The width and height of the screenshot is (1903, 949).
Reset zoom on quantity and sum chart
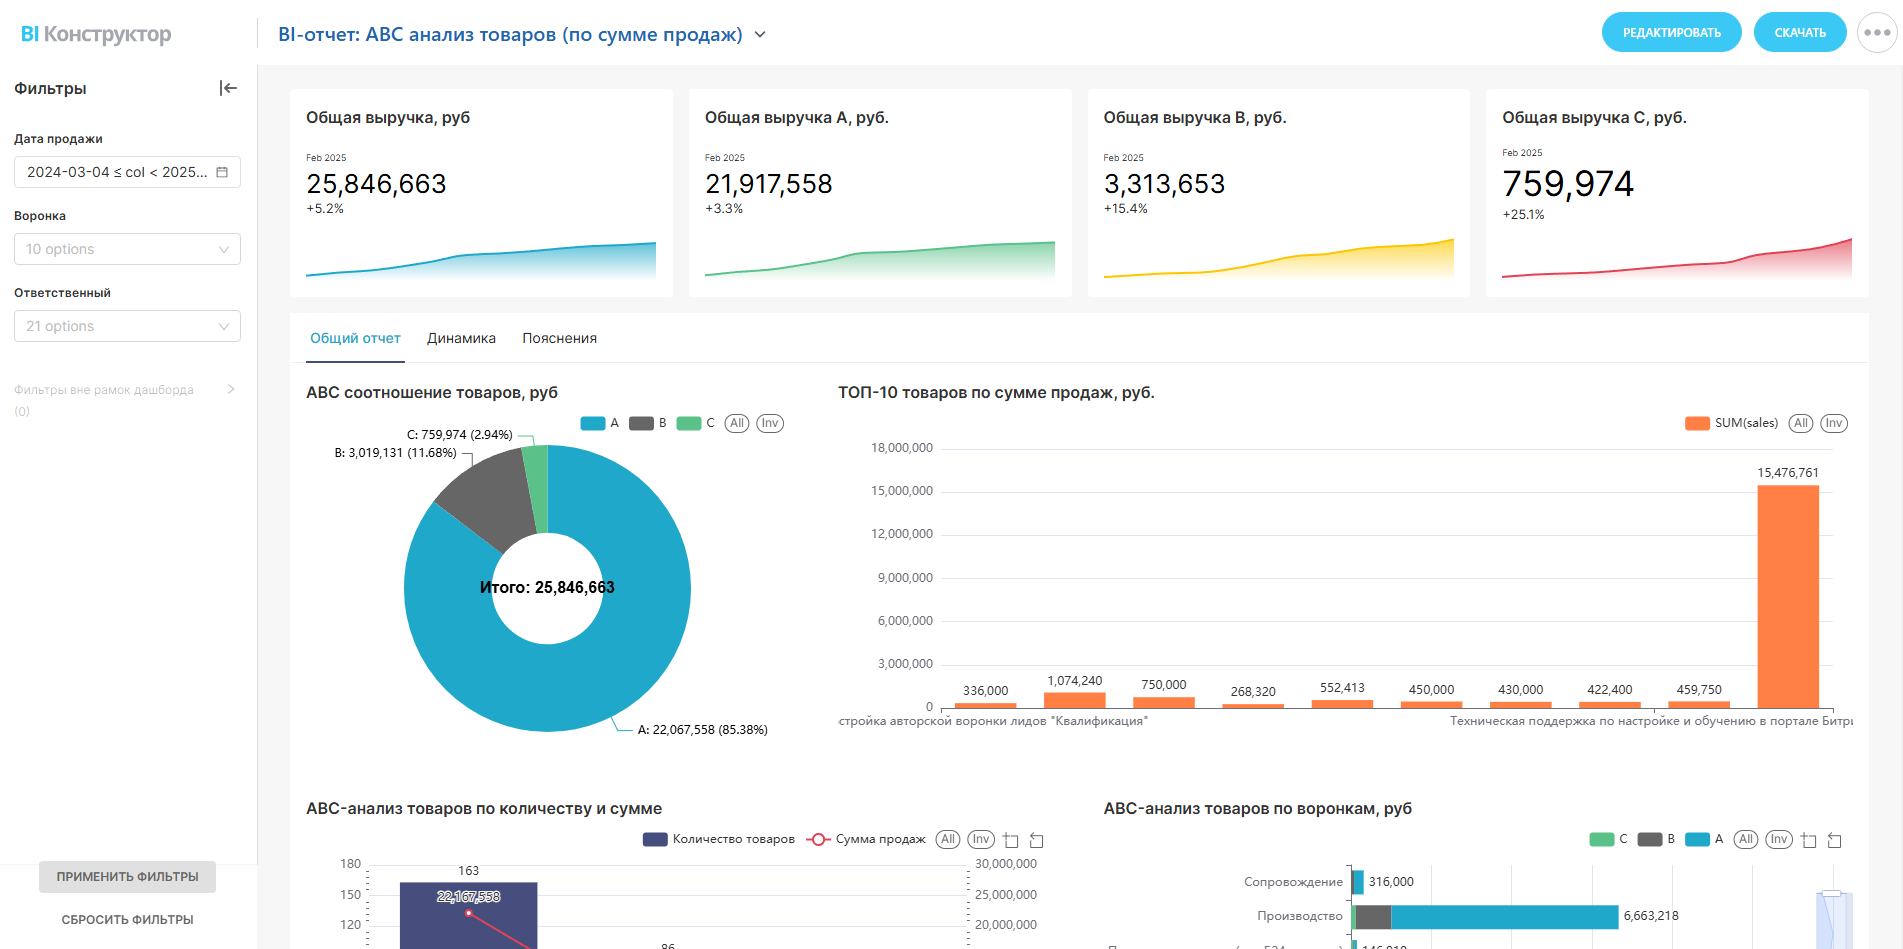point(1036,840)
